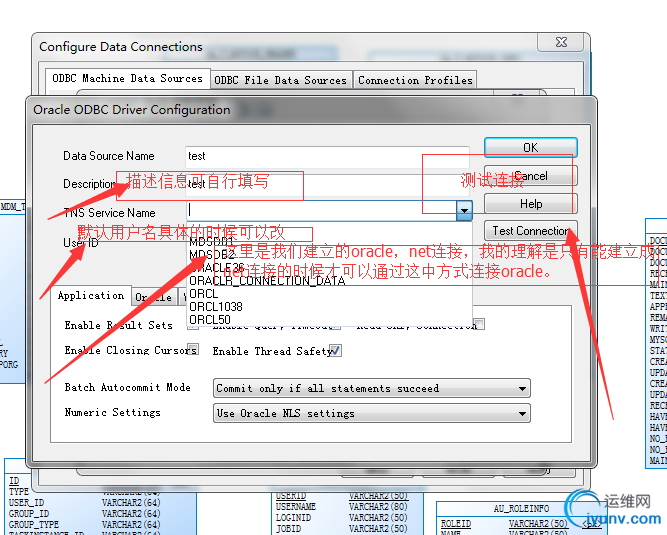Choose MDSDB2 from the TNS list
This screenshot has height=535, width=667.
click(212, 255)
